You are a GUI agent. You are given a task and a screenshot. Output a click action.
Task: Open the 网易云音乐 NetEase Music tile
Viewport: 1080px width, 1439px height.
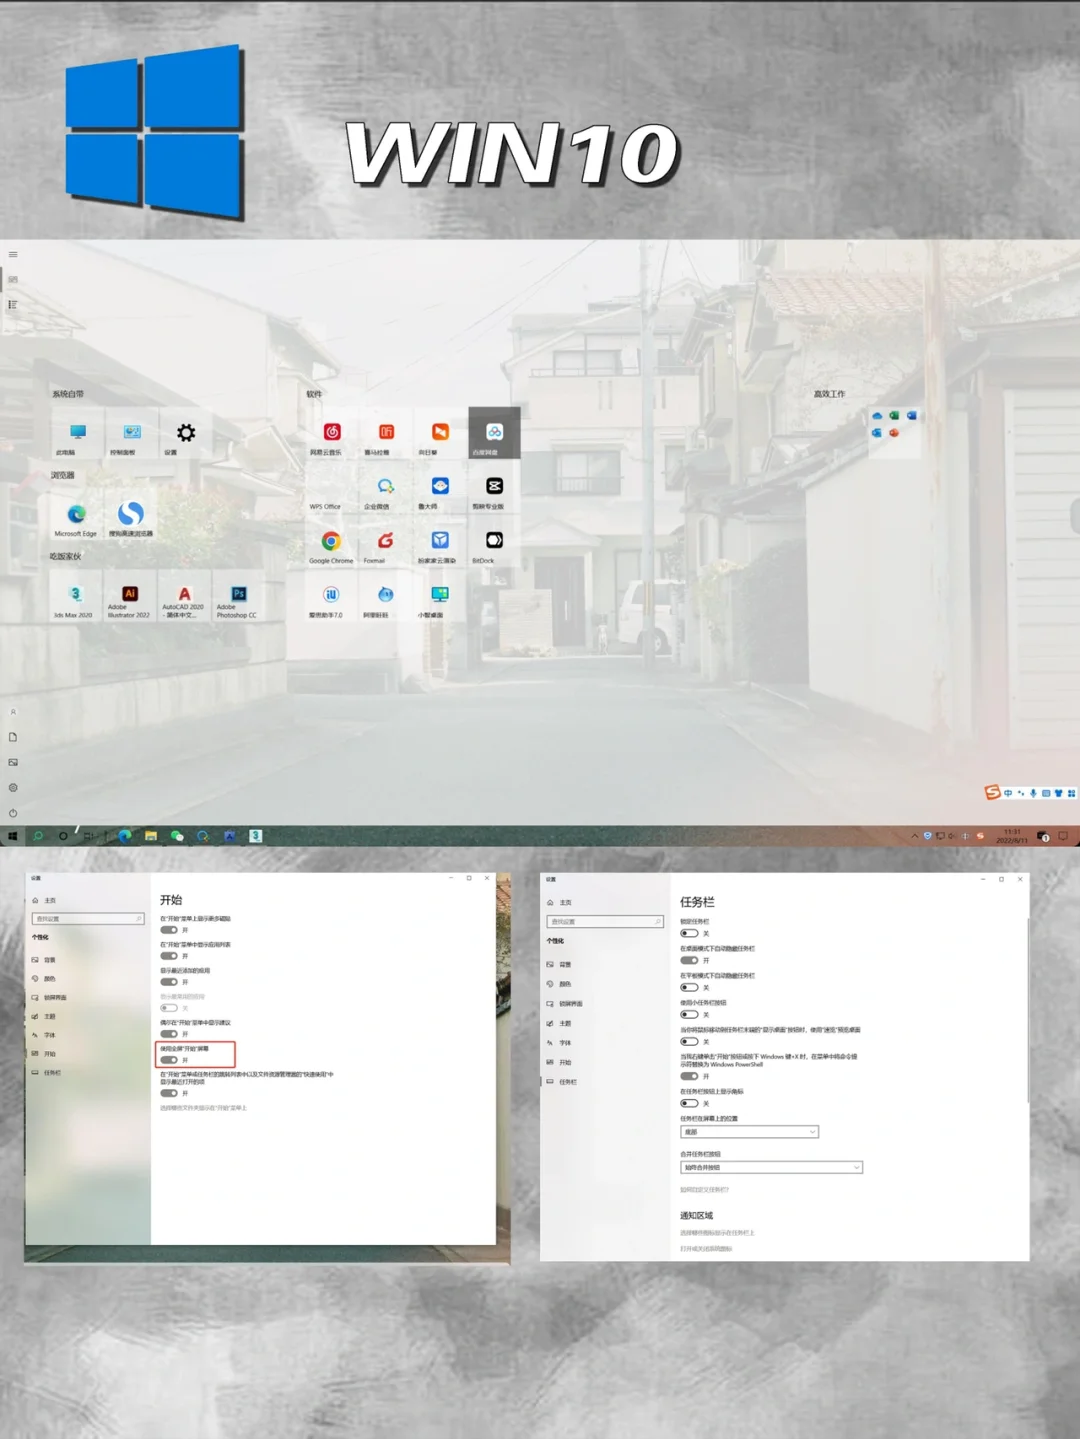pos(332,434)
